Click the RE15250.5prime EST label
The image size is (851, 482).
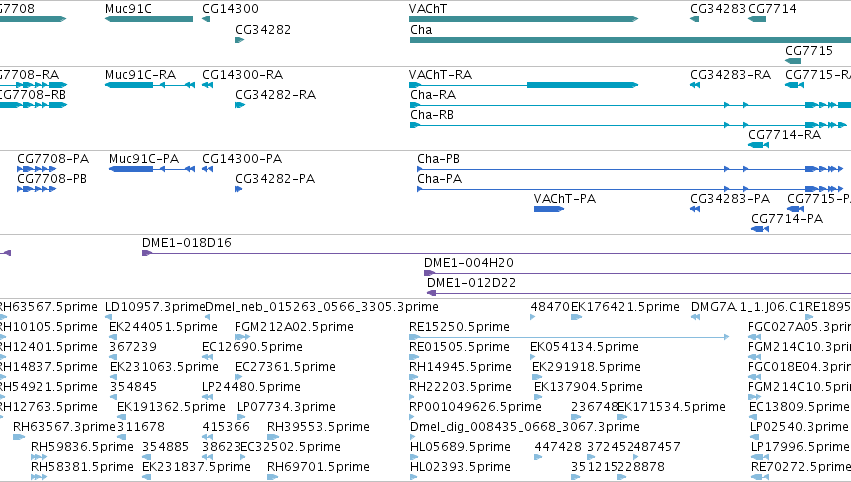pos(460,327)
